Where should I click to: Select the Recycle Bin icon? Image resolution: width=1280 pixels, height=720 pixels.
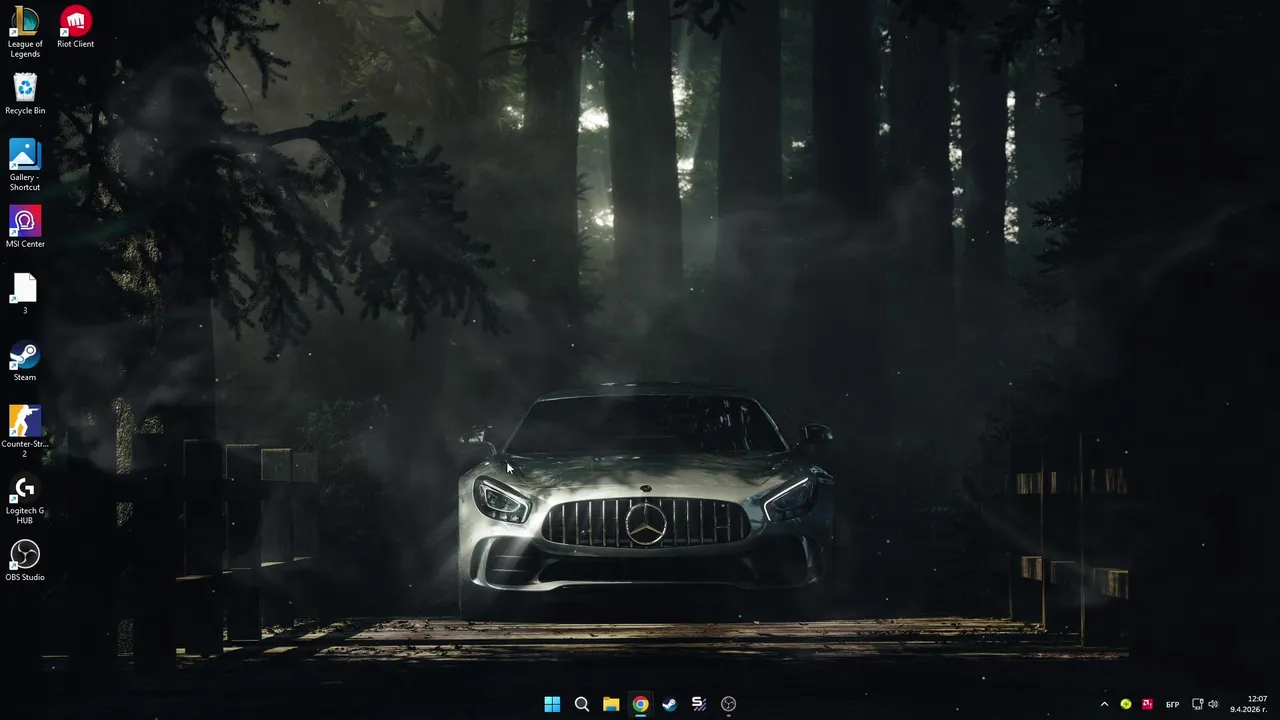25,93
